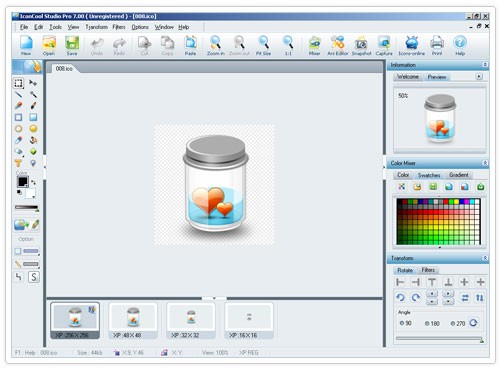
Task: Select the orange funnel tool
Action: coord(19,163)
